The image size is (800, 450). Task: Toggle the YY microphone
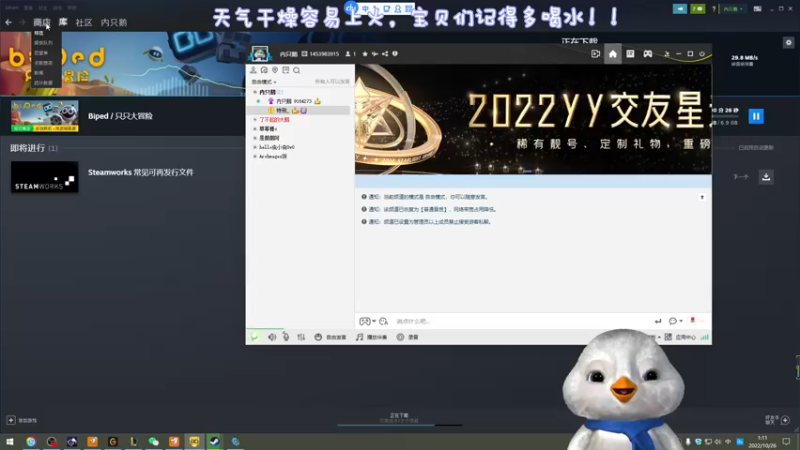click(x=286, y=337)
